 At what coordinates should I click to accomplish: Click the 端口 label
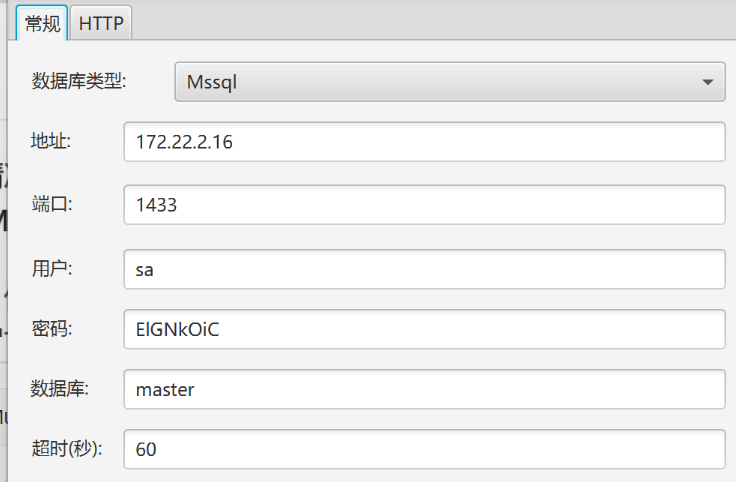coord(52,204)
